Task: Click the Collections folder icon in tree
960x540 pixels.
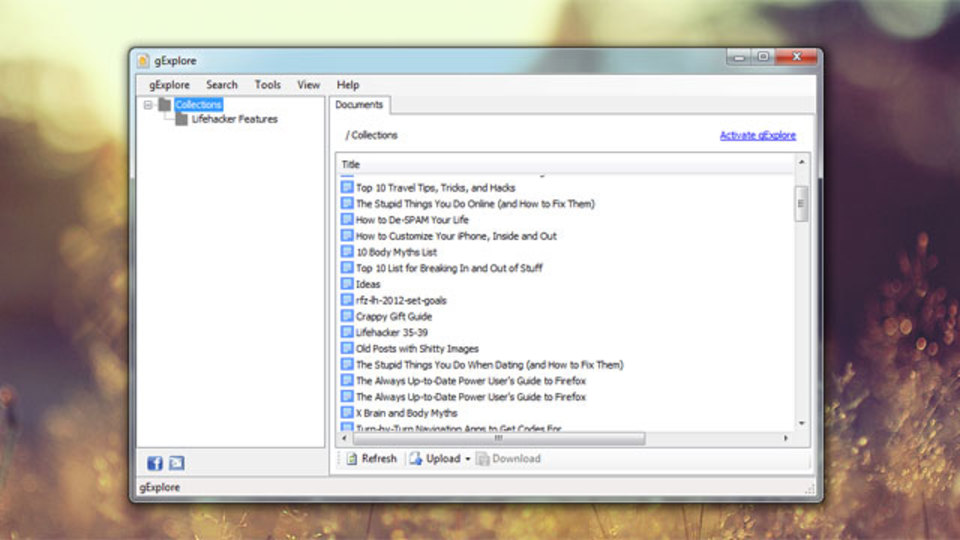Action: point(165,105)
